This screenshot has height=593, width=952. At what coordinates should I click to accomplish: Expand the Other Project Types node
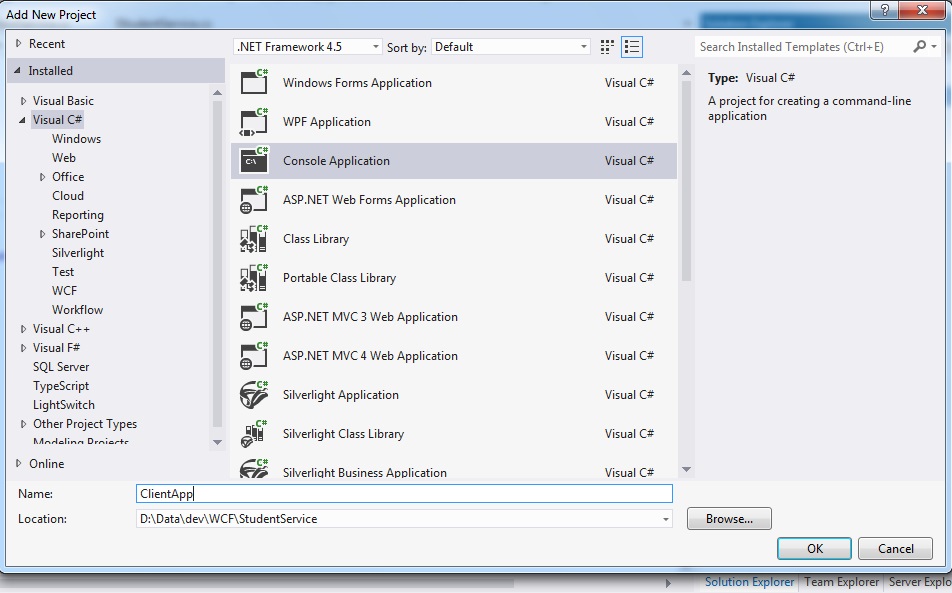tap(24, 424)
